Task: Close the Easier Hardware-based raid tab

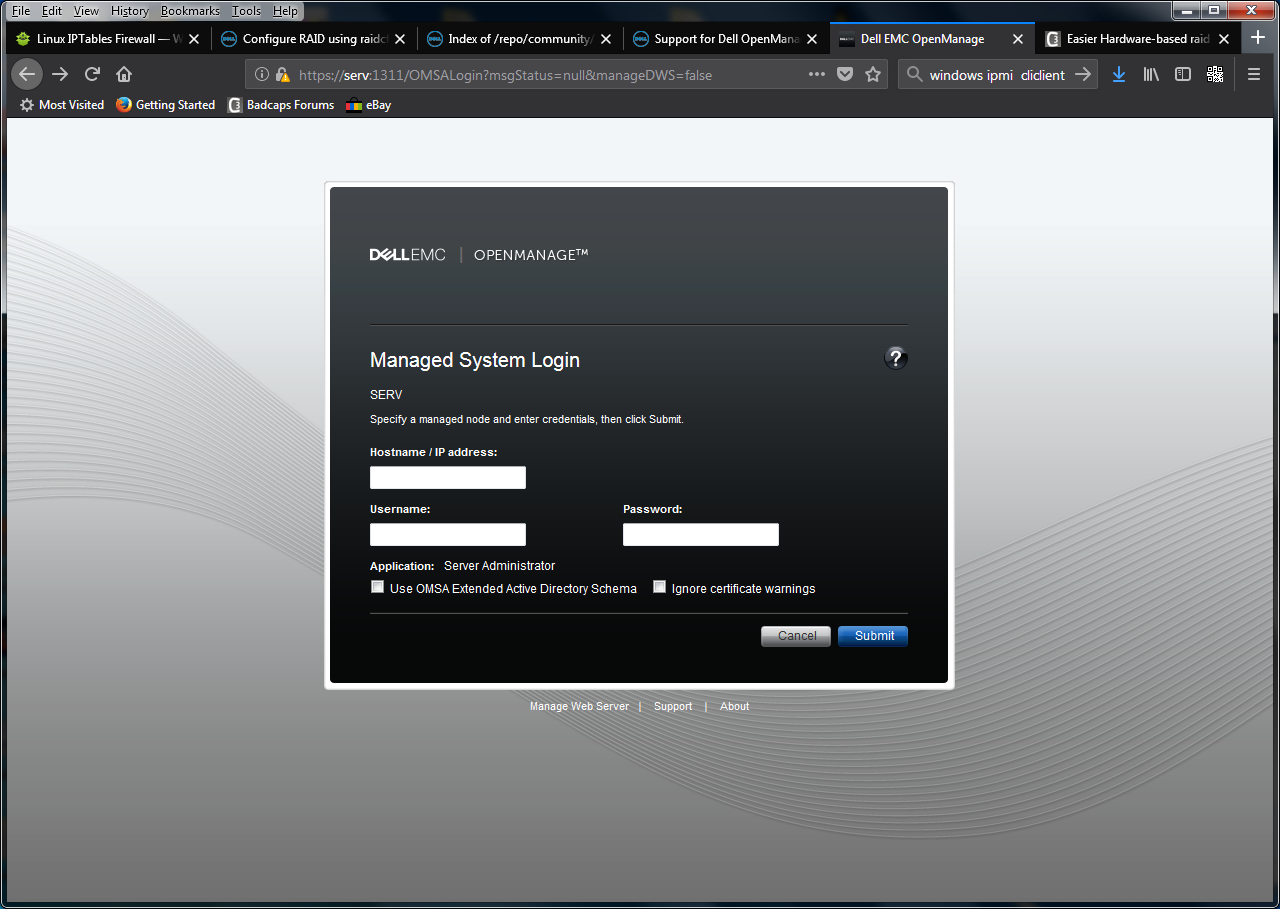Action: point(1224,39)
